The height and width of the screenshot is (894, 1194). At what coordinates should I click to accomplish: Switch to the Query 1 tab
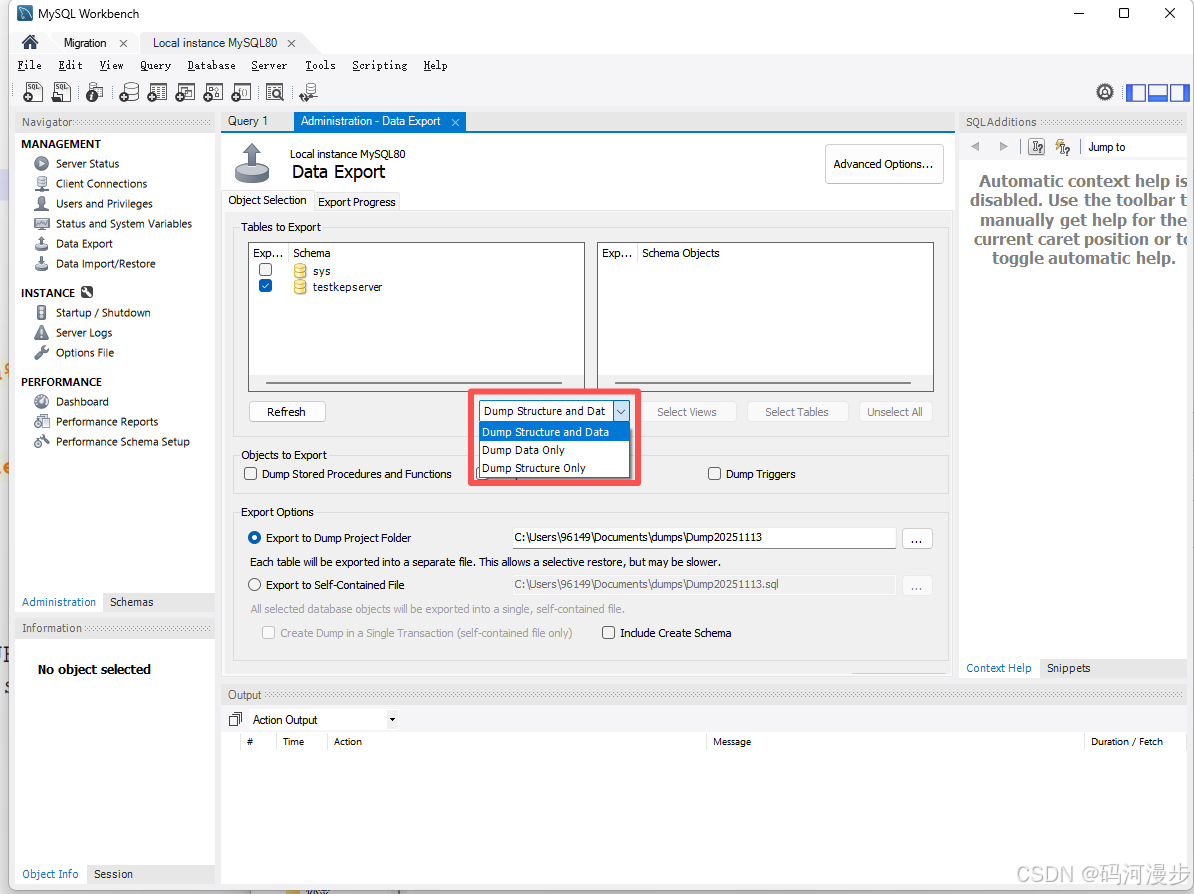247,121
